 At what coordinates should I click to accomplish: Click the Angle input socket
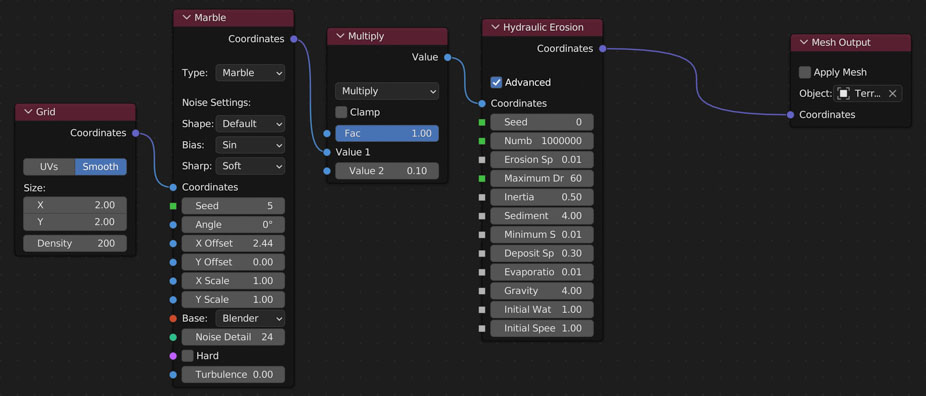pos(173,225)
